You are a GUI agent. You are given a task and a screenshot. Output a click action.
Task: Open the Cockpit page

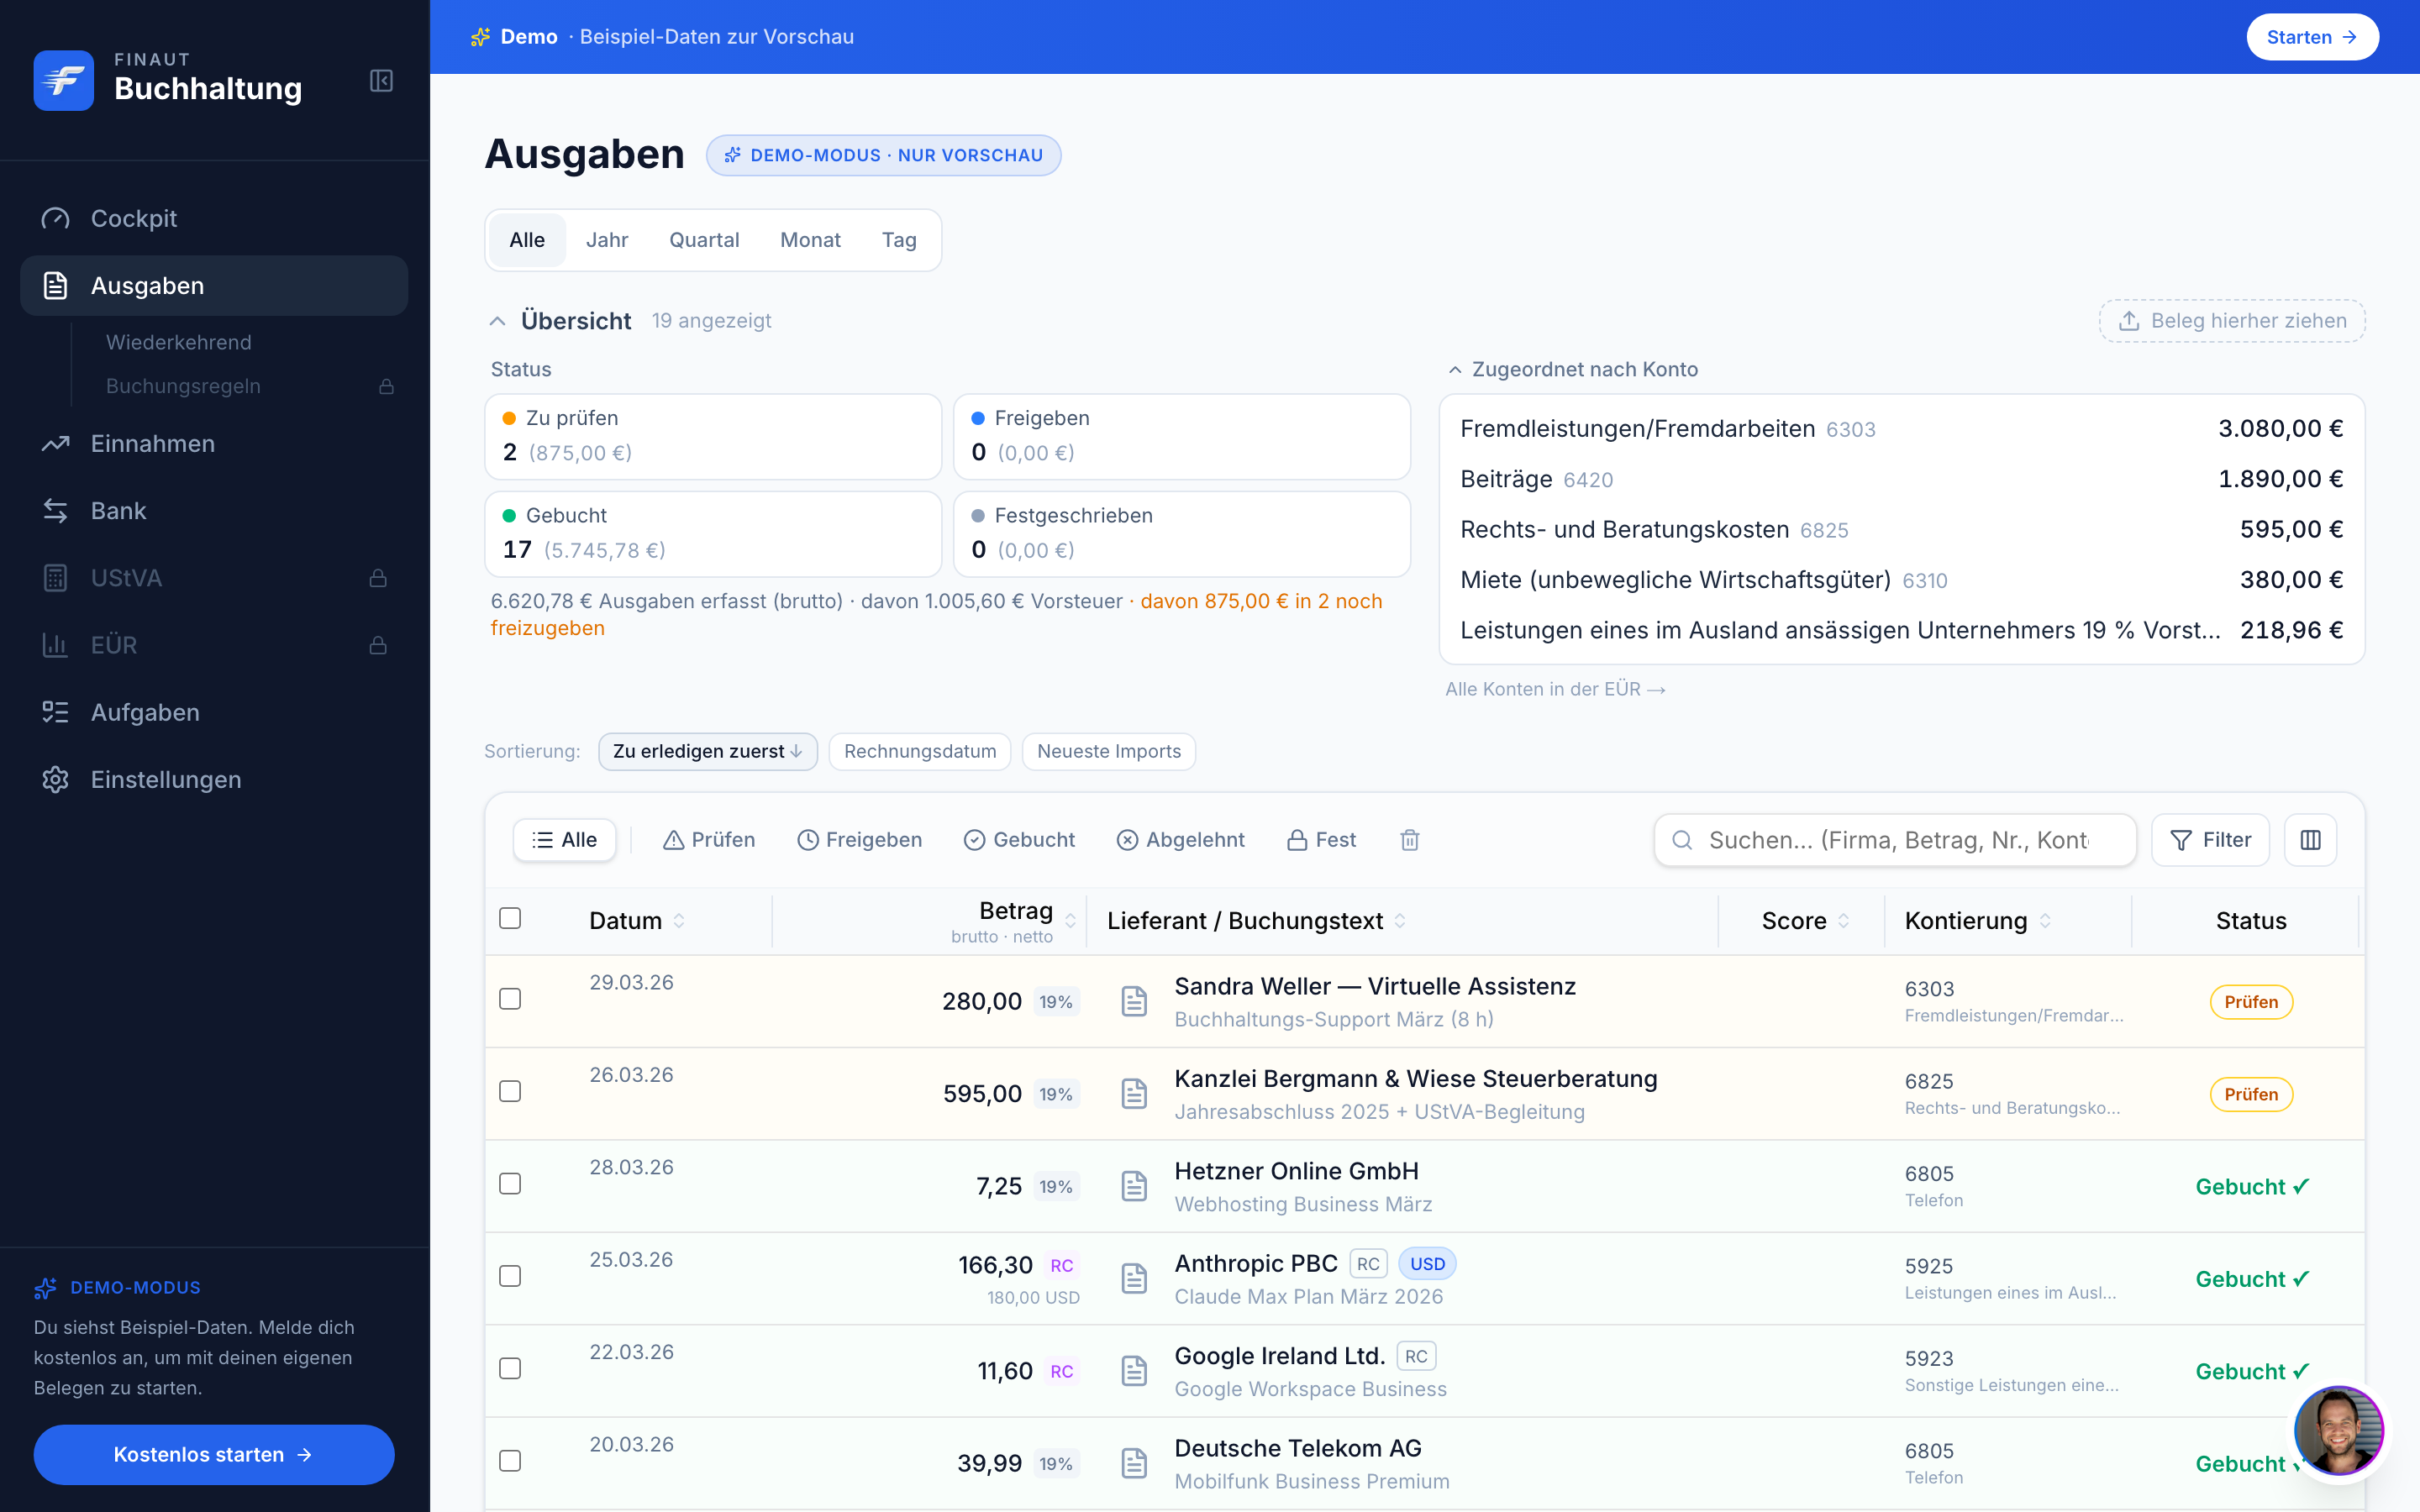pos(214,218)
